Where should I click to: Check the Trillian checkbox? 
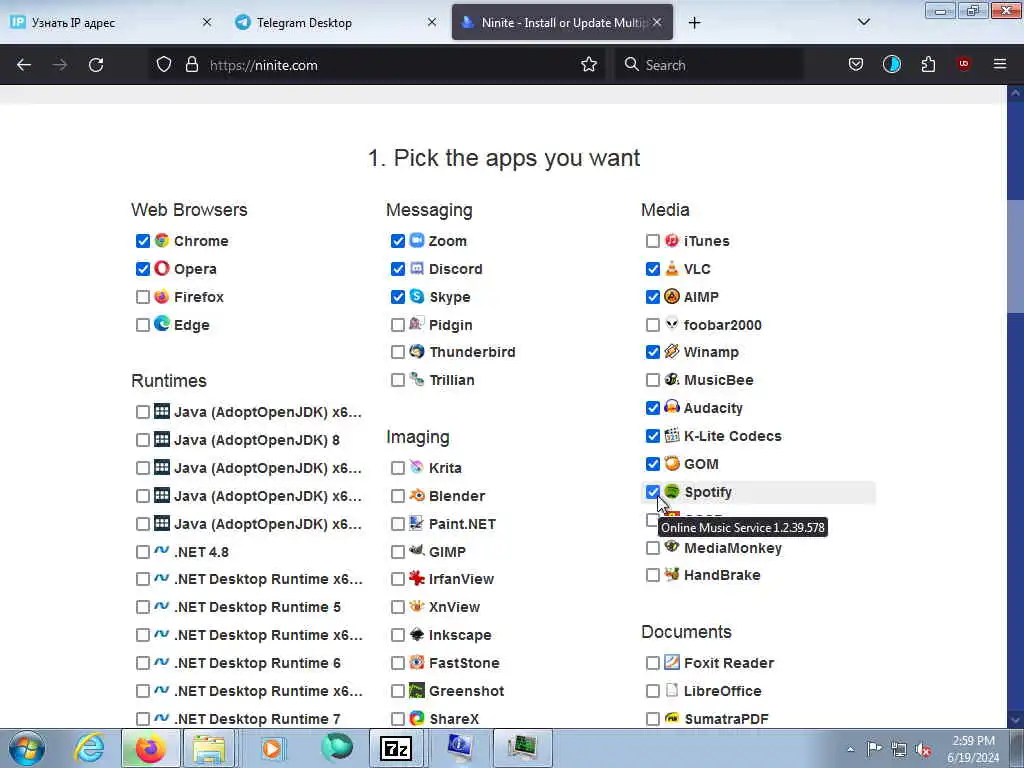pos(398,380)
